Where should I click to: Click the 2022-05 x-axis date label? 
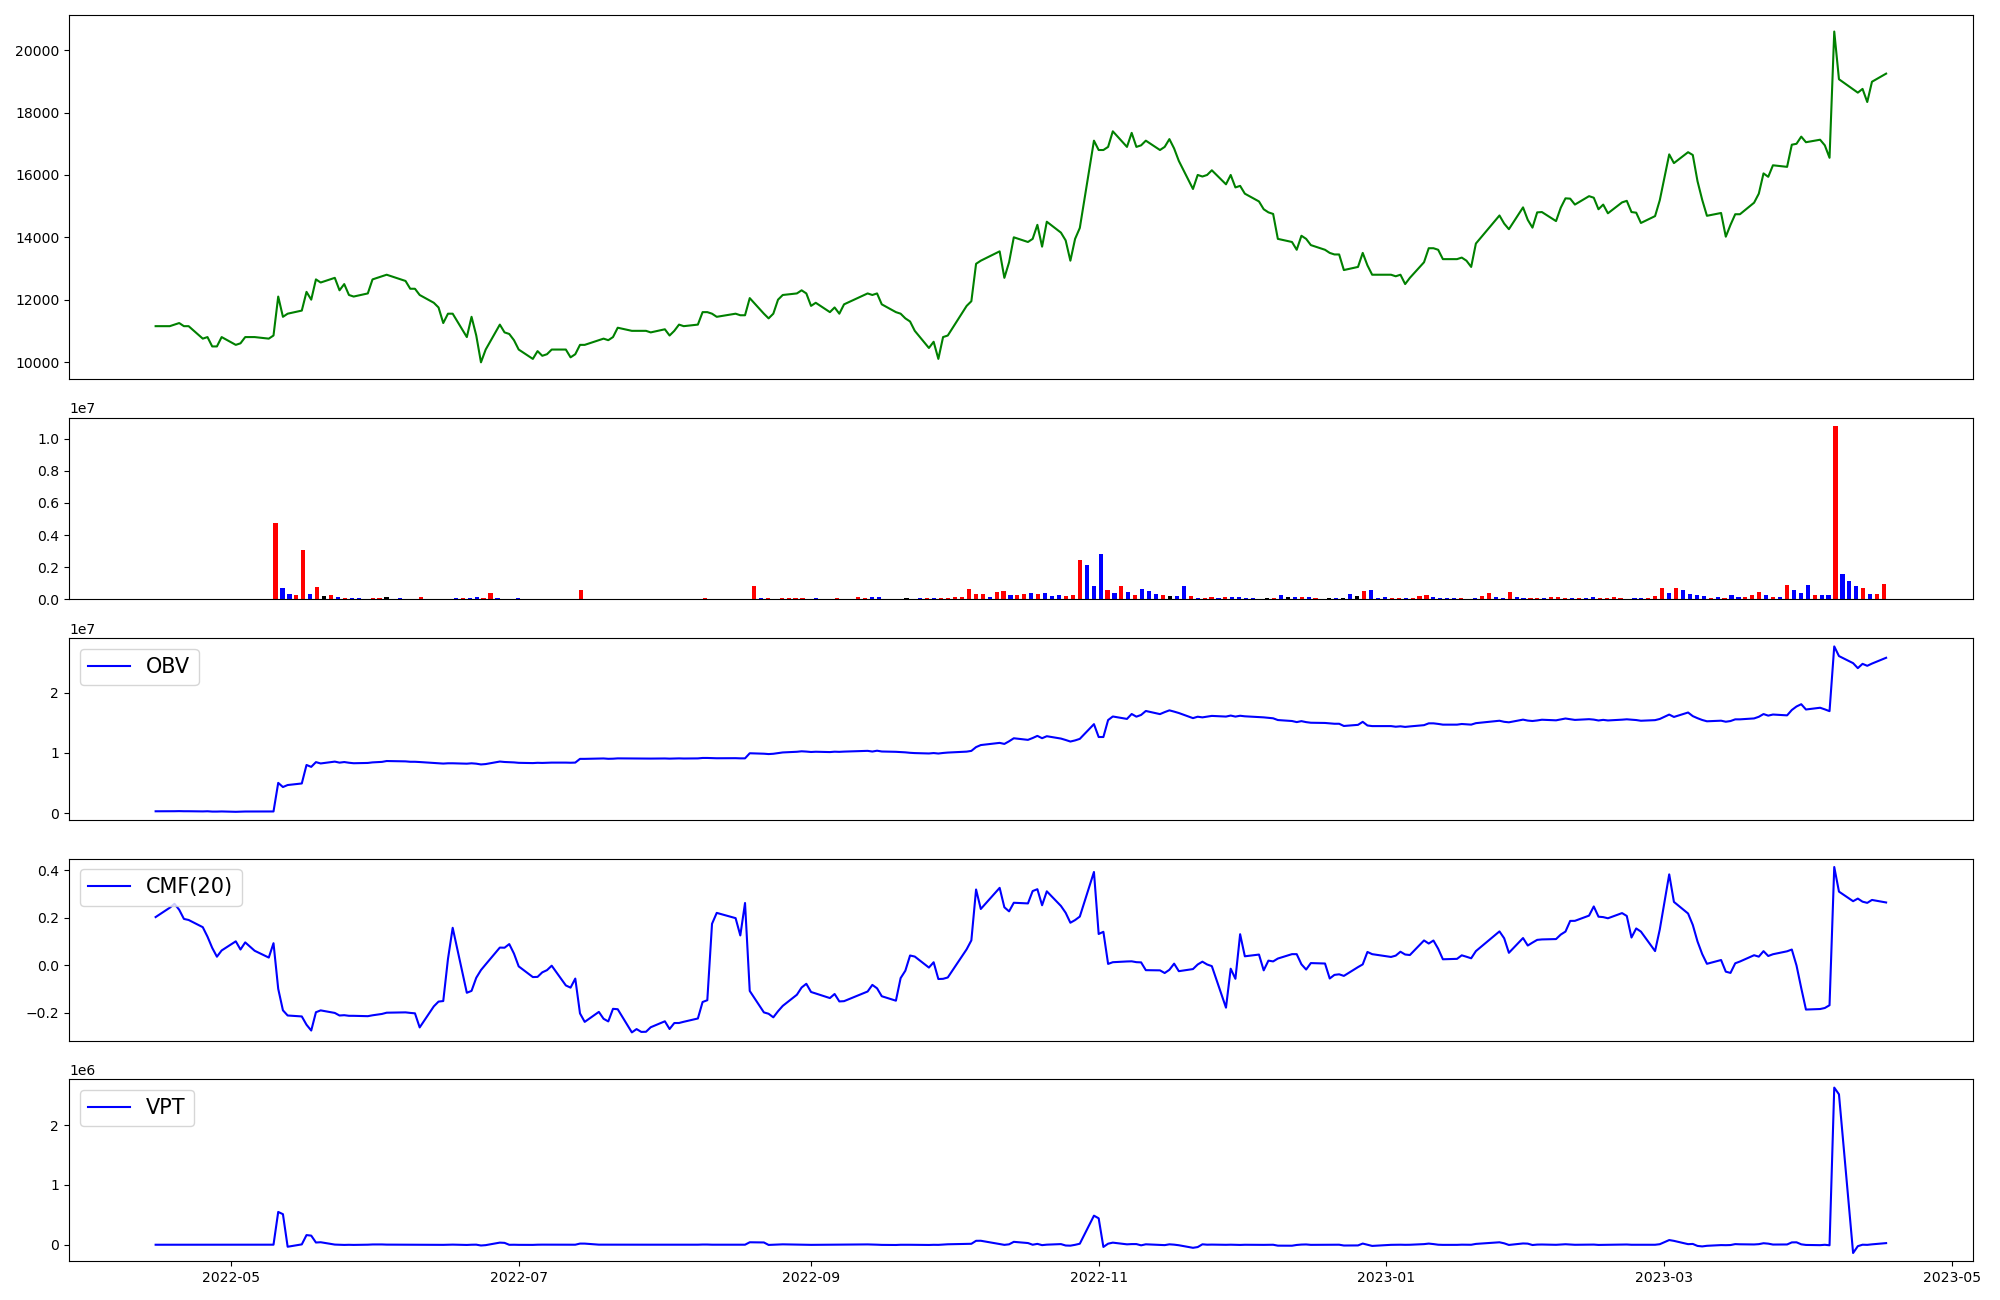pyautogui.click(x=231, y=1277)
